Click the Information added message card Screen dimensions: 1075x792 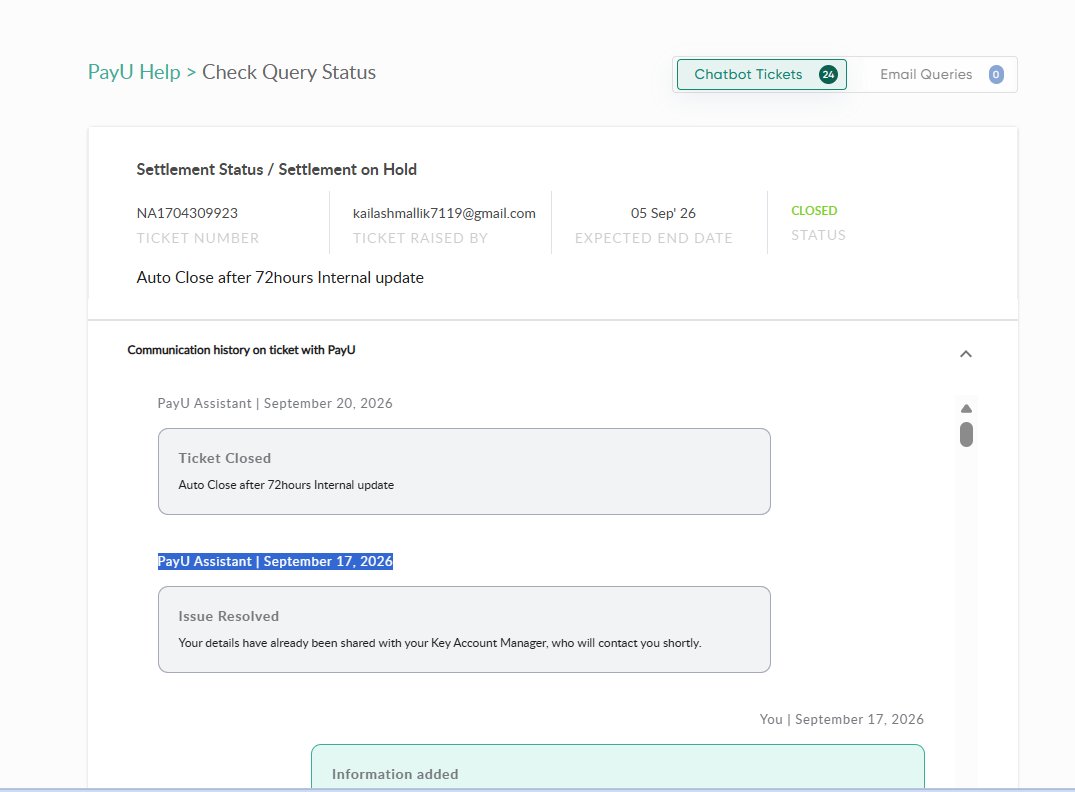coord(618,767)
